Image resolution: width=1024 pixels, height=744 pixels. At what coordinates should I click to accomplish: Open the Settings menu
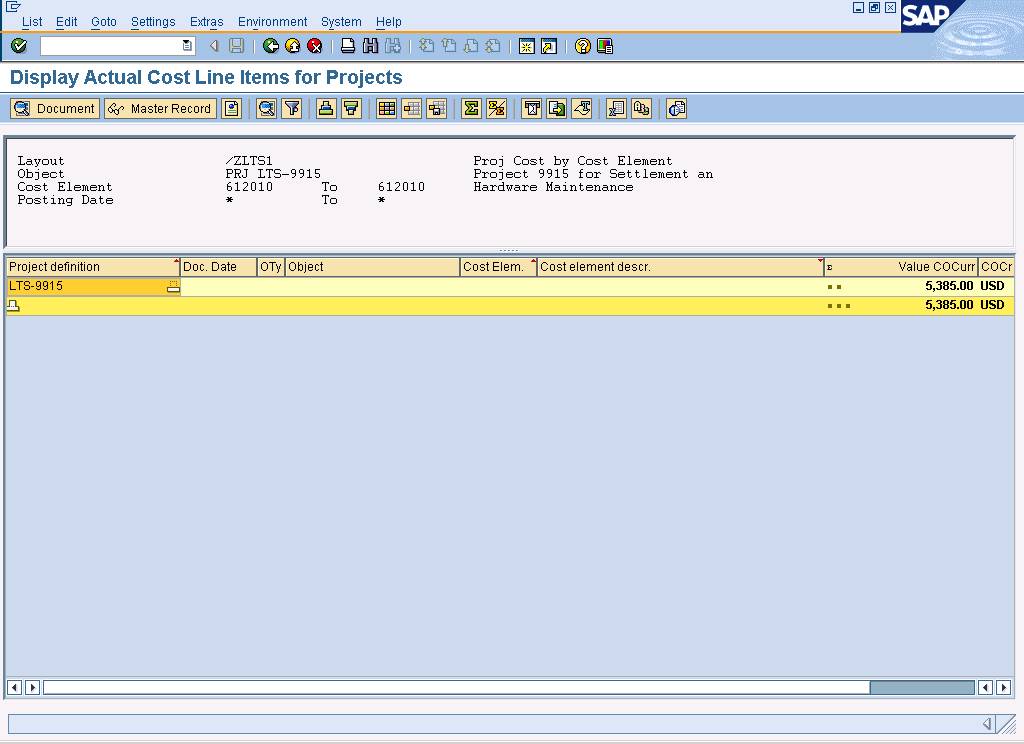(153, 22)
